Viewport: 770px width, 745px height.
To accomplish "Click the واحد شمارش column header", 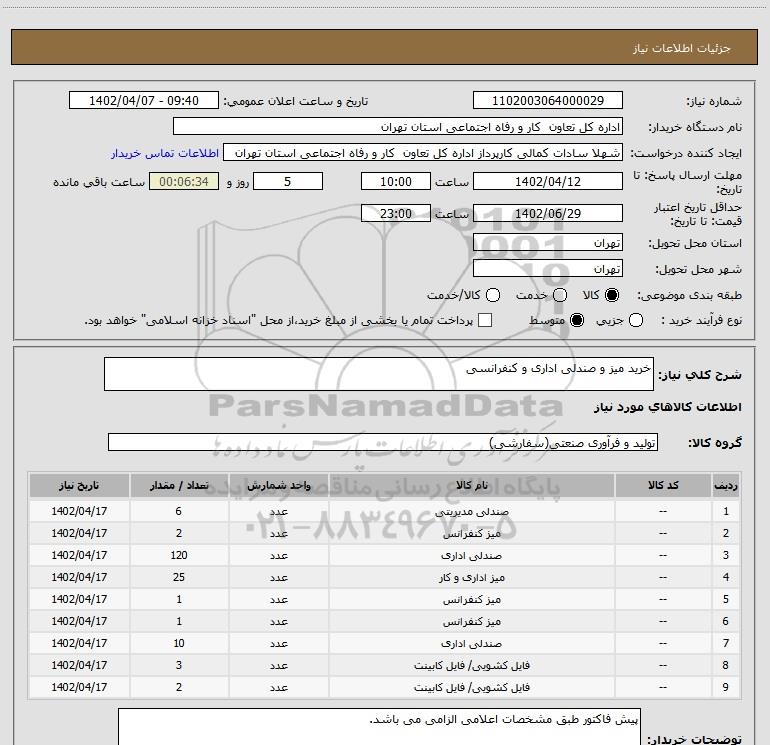I will click(x=278, y=486).
